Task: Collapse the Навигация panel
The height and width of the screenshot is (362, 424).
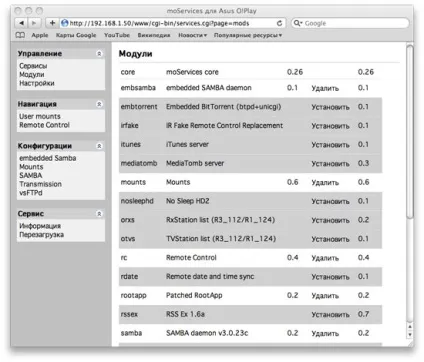Action: point(99,104)
